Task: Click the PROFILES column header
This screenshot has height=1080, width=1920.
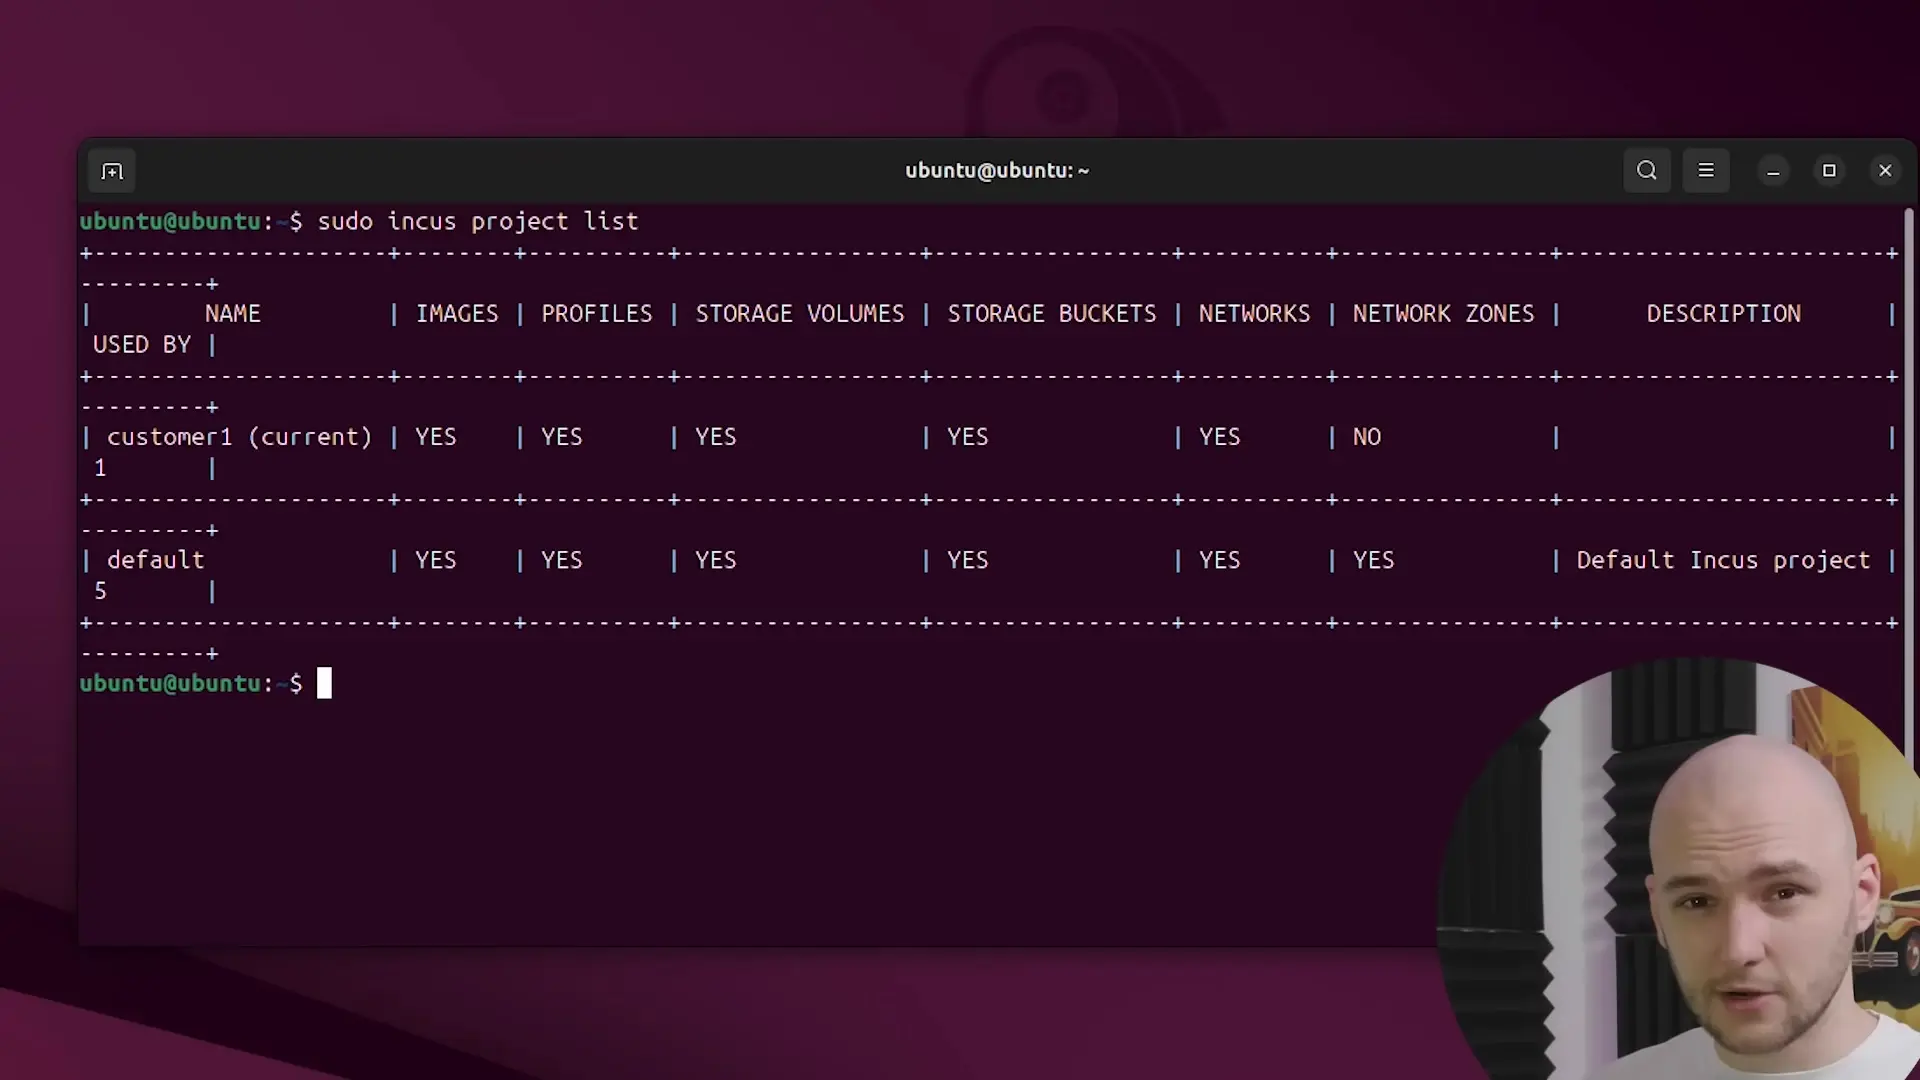Action: pos(597,314)
